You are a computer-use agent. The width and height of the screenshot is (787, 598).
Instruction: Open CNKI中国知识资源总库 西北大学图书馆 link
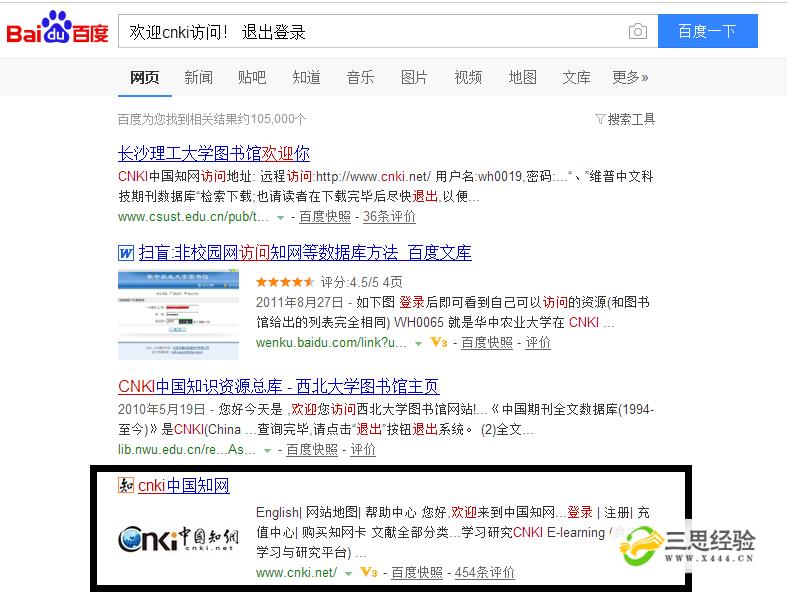pyautogui.click(x=279, y=386)
